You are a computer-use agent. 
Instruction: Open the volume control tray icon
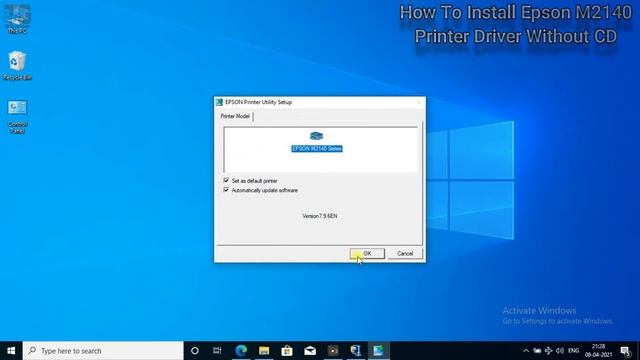560,351
